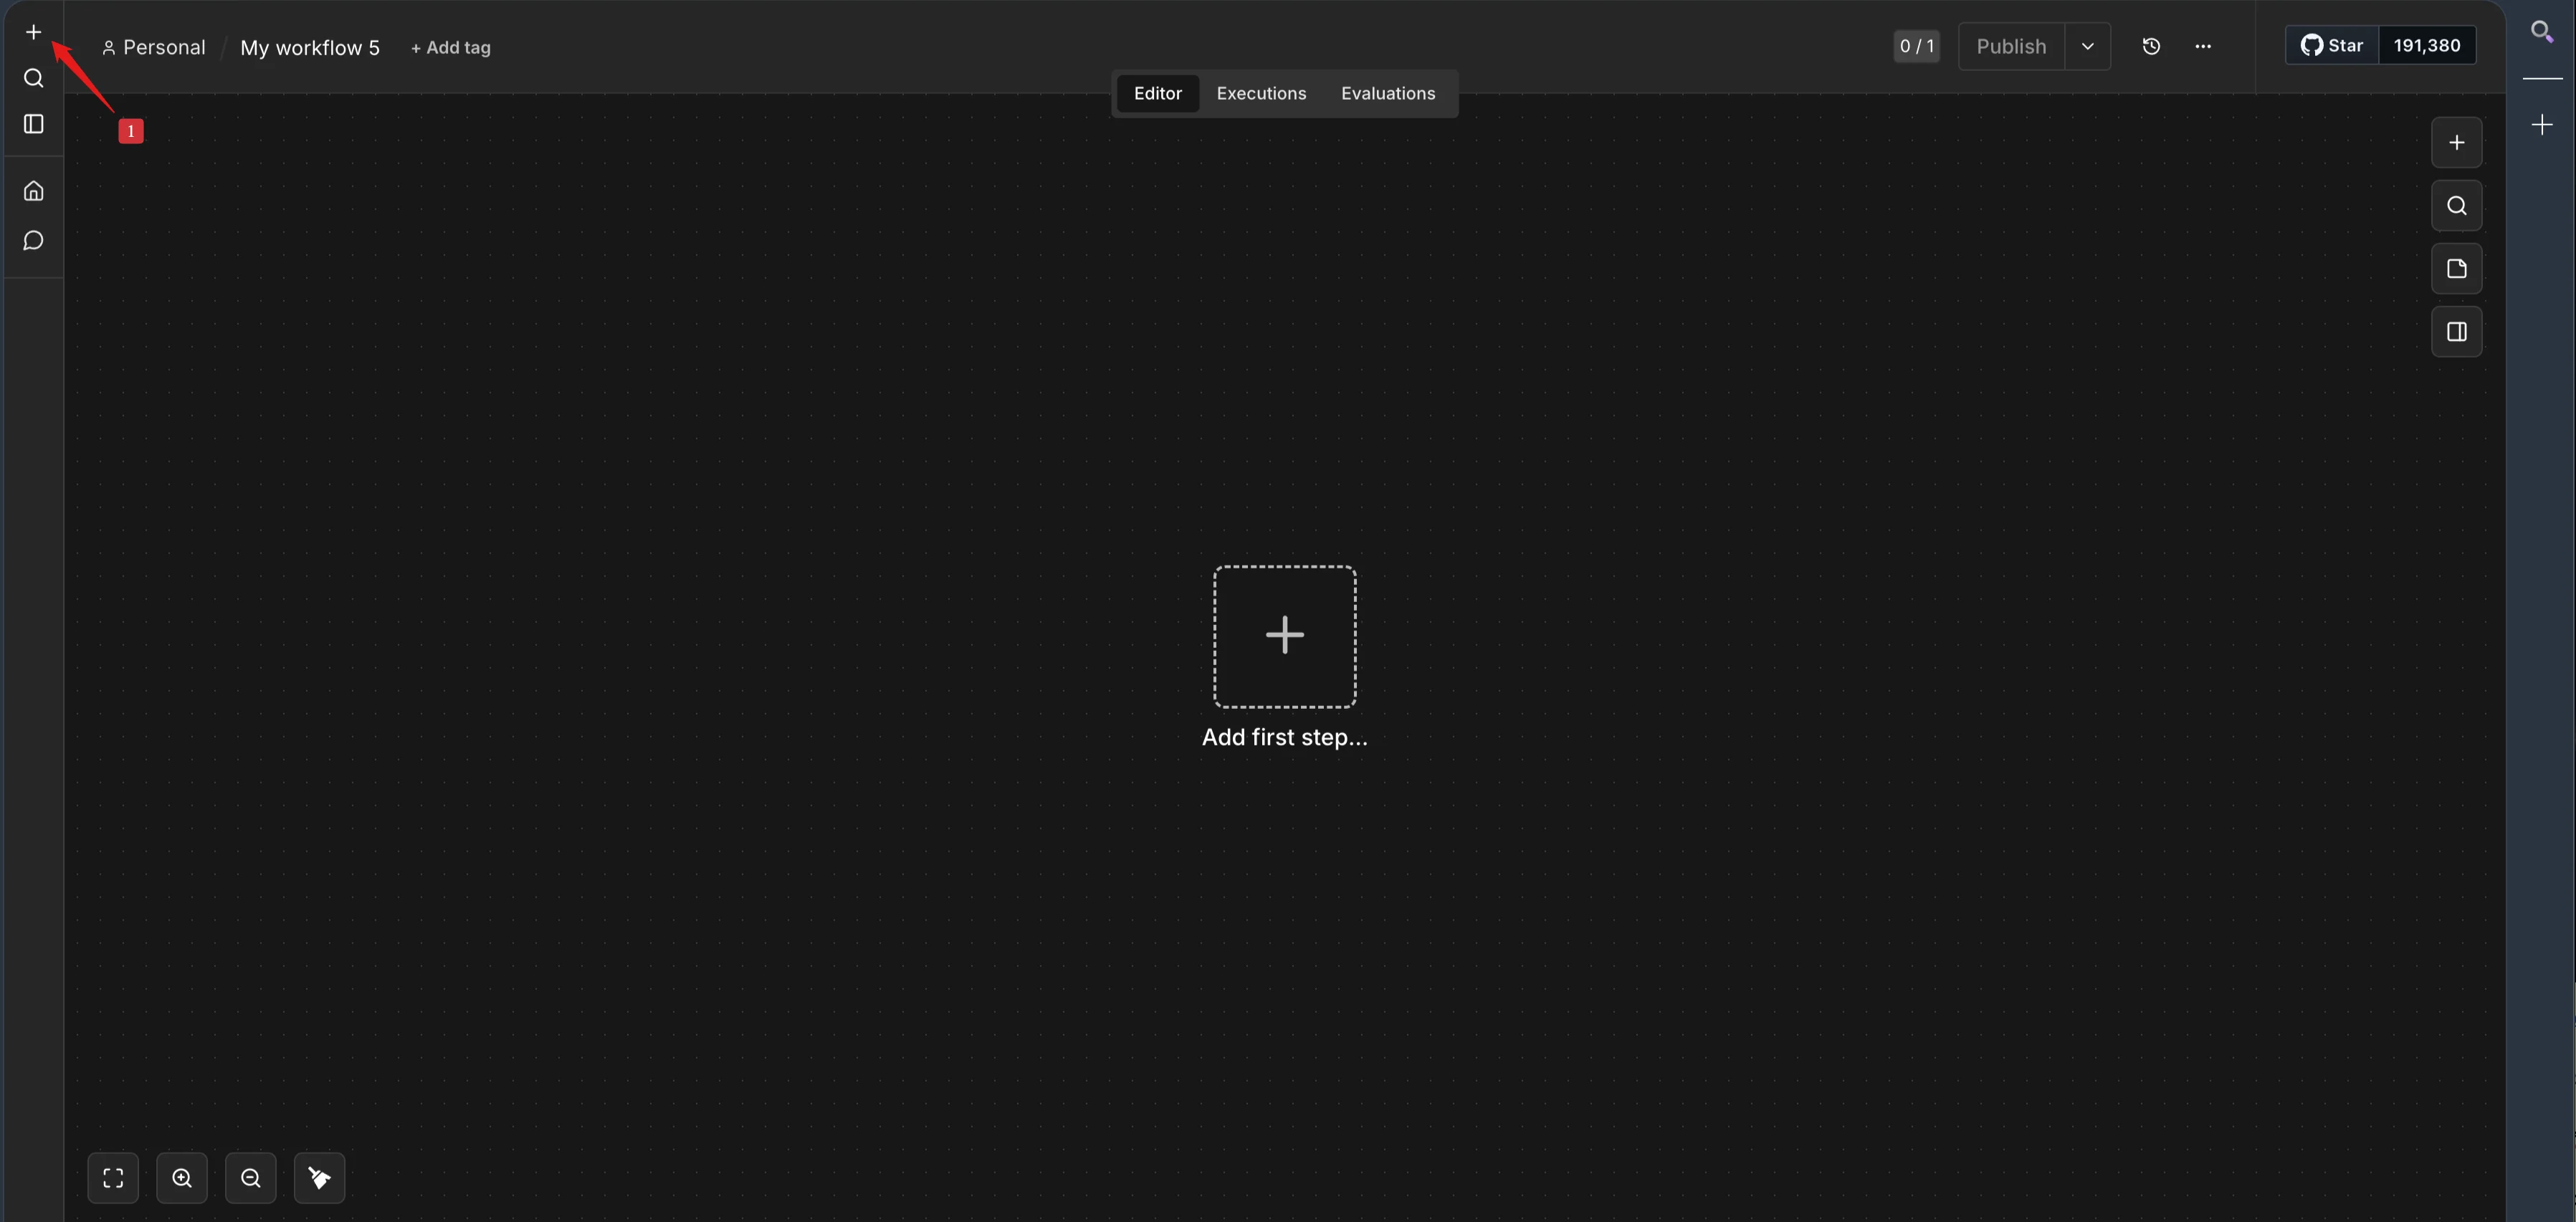Add a sticky note to the canvas

2456,269
